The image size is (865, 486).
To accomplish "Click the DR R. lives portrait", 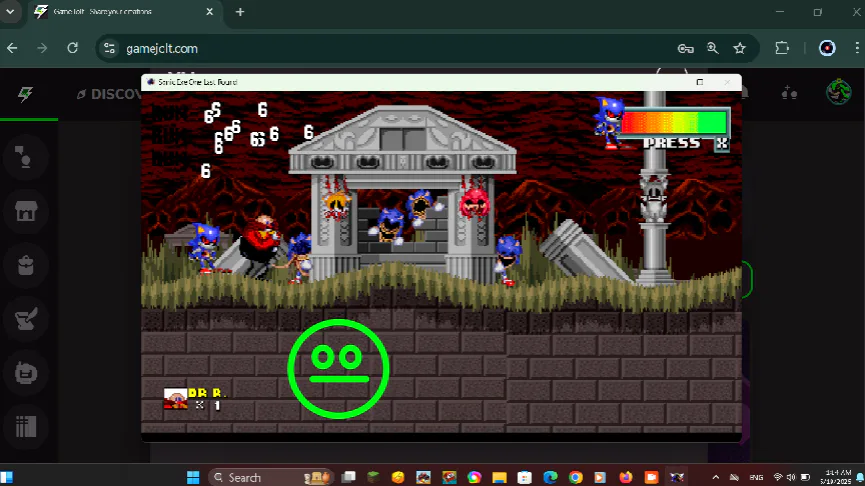I will (x=175, y=398).
